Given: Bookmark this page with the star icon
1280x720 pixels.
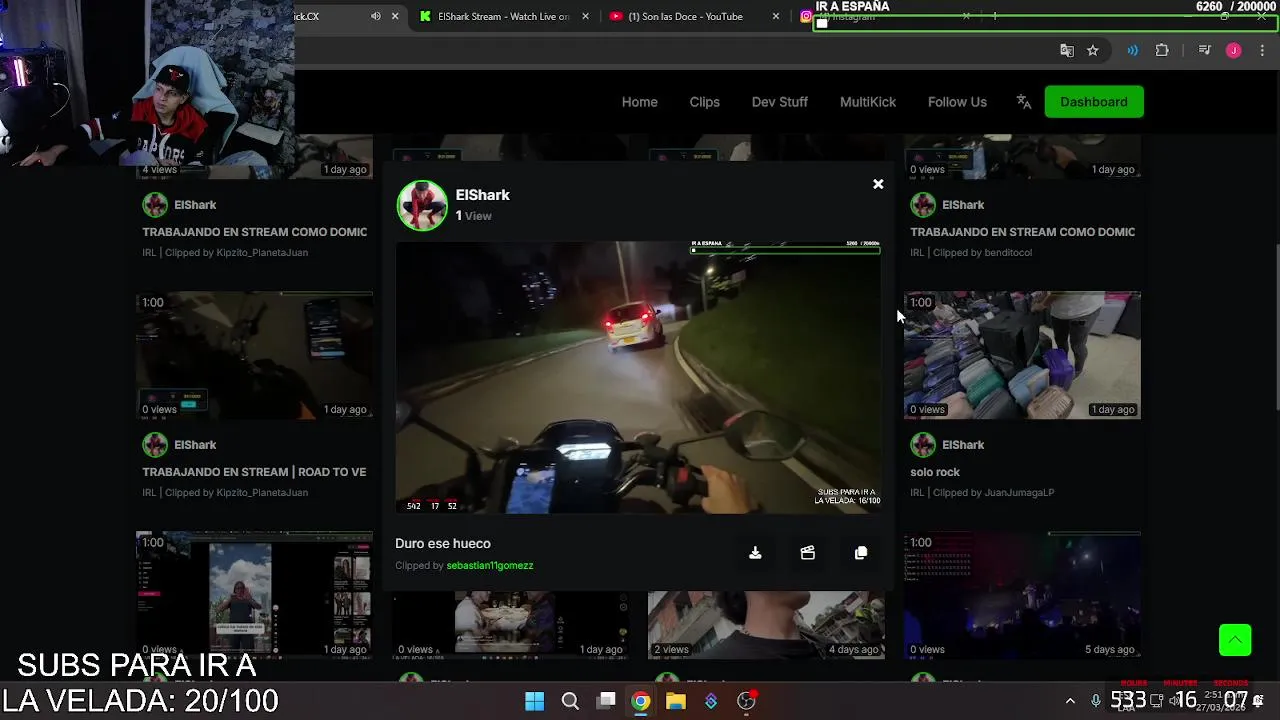Looking at the screenshot, I should [x=1093, y=50].
